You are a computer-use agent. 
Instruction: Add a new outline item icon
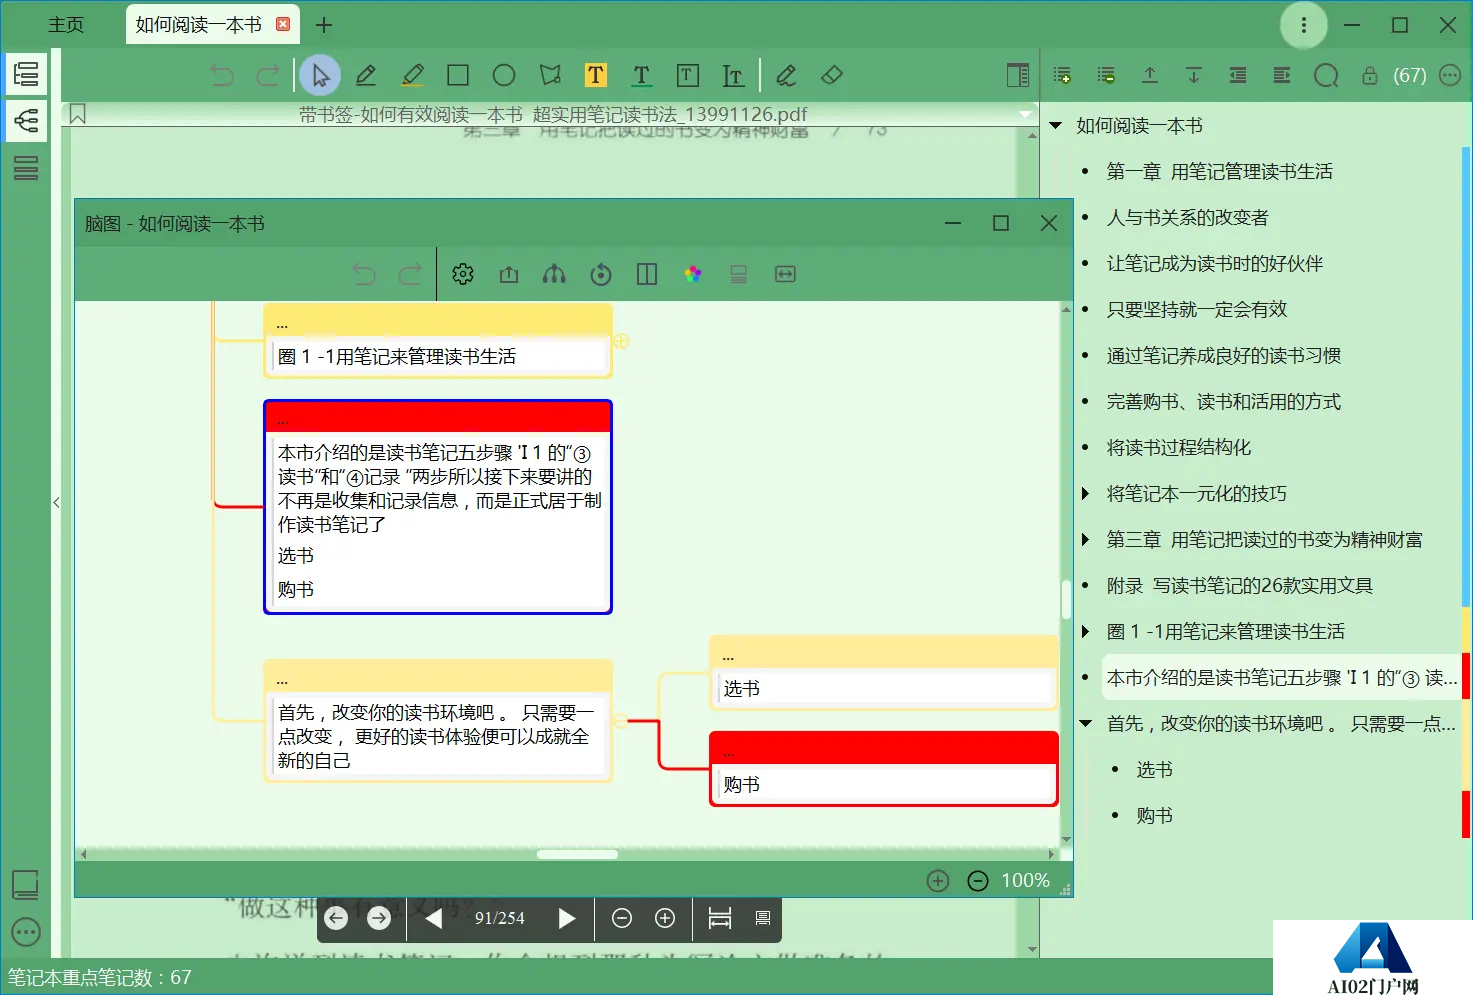tap(1062, 75)
